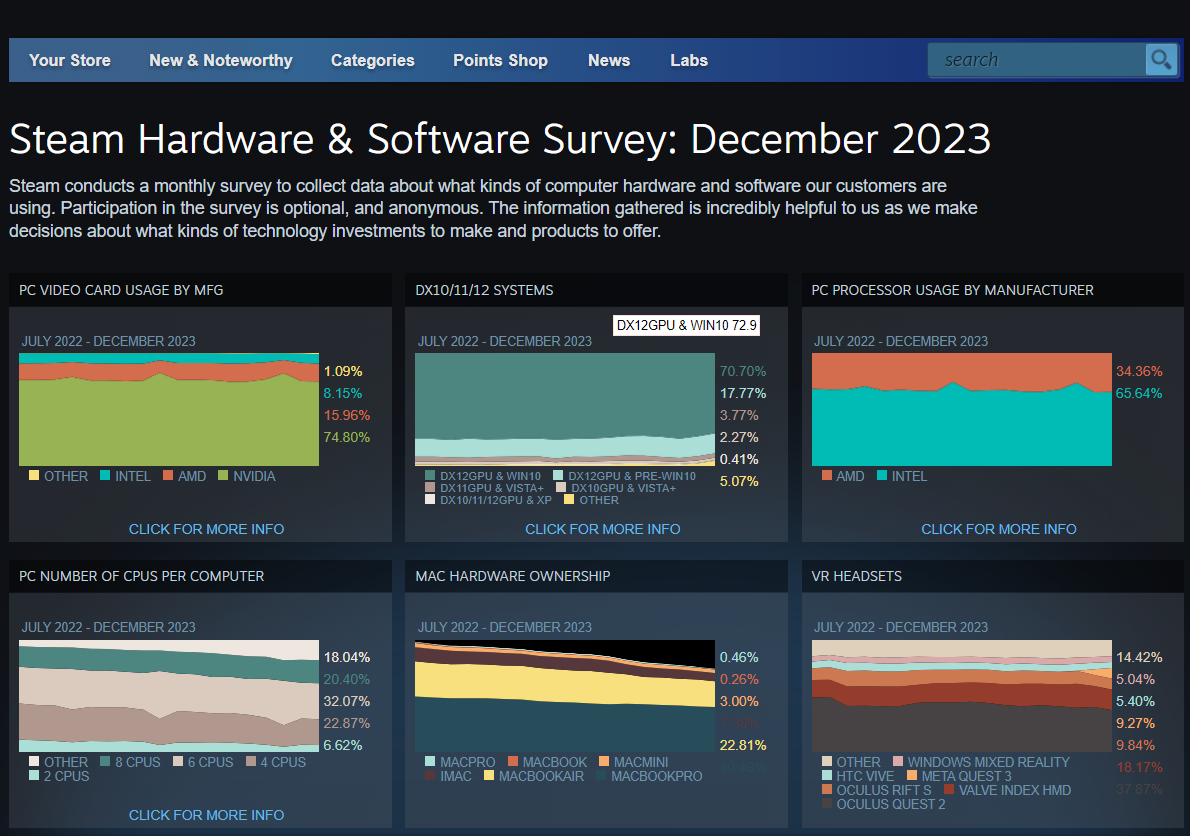Click the 'DX12GPU & WIN10 72.9' chart tooltip
Screen dimensions: 1190x836
pyautogui.click(x=686, y=325)
